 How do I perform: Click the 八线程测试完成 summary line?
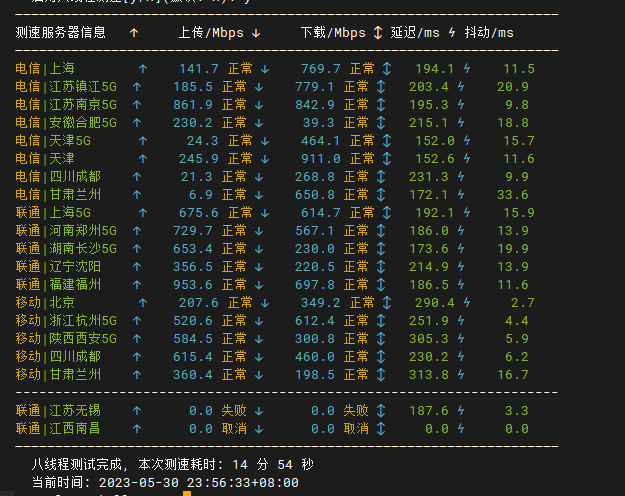[x=173, y=464]
